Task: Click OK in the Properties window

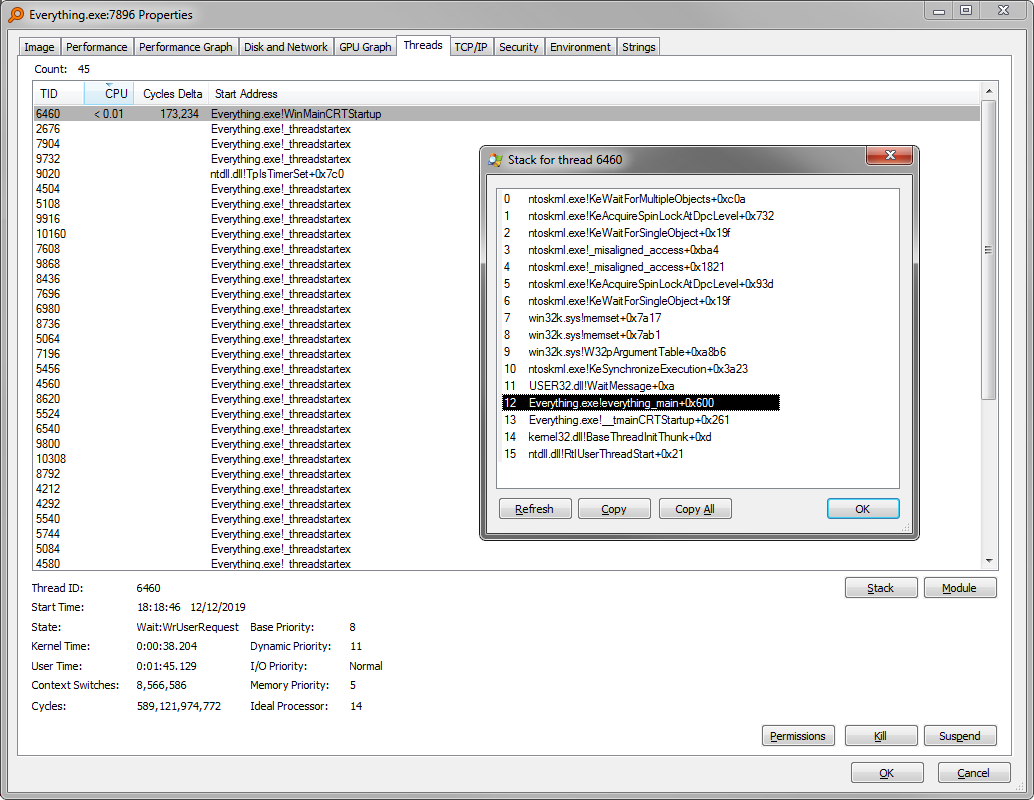Action: pos(887,773)
